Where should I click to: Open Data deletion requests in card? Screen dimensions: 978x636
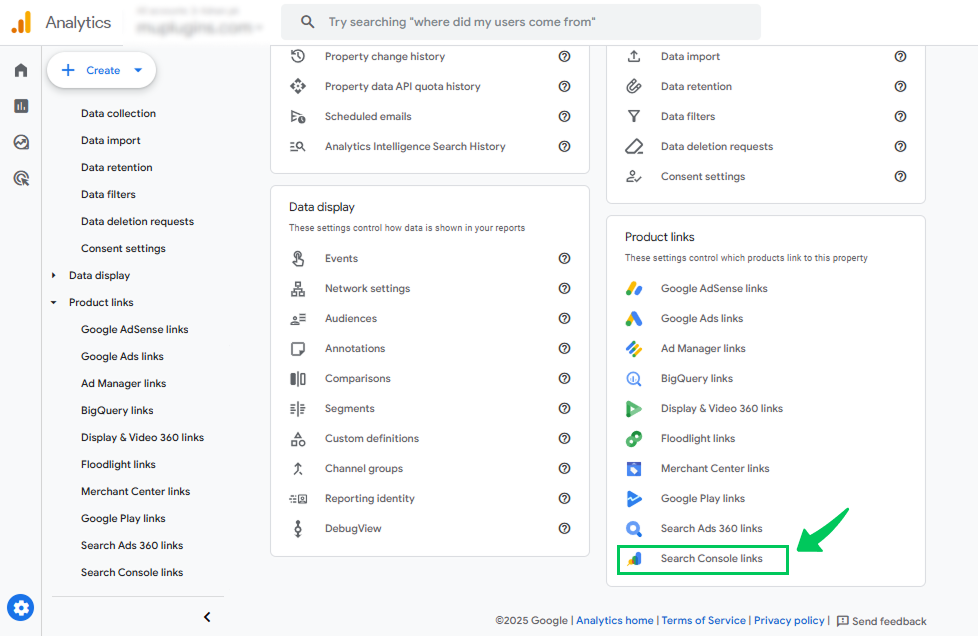pyautogui.click(x=717, y=147)
